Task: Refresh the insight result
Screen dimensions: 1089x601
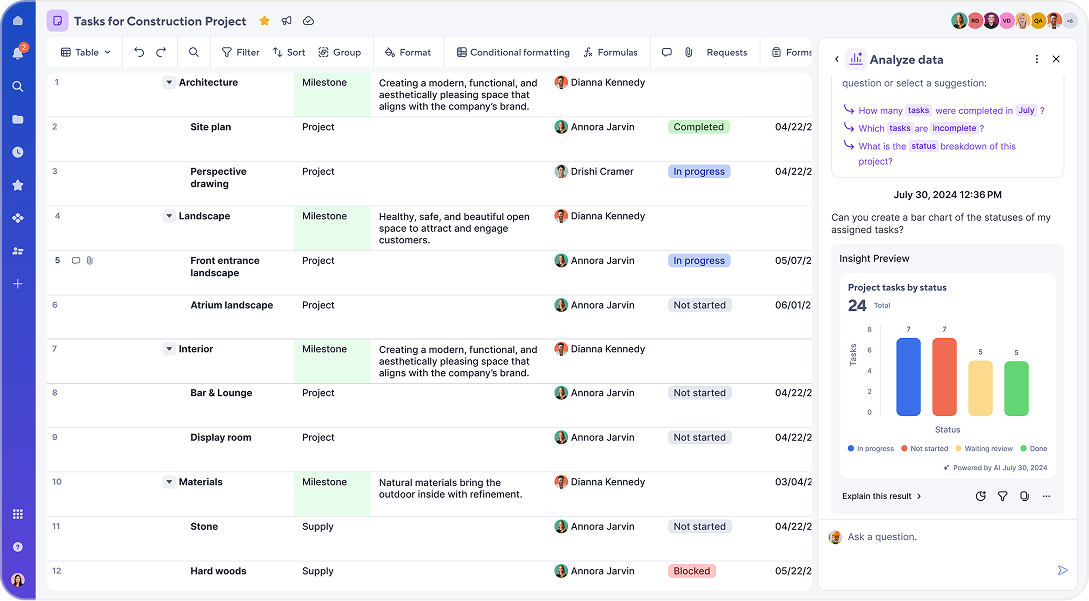Action: pos(981,496)
